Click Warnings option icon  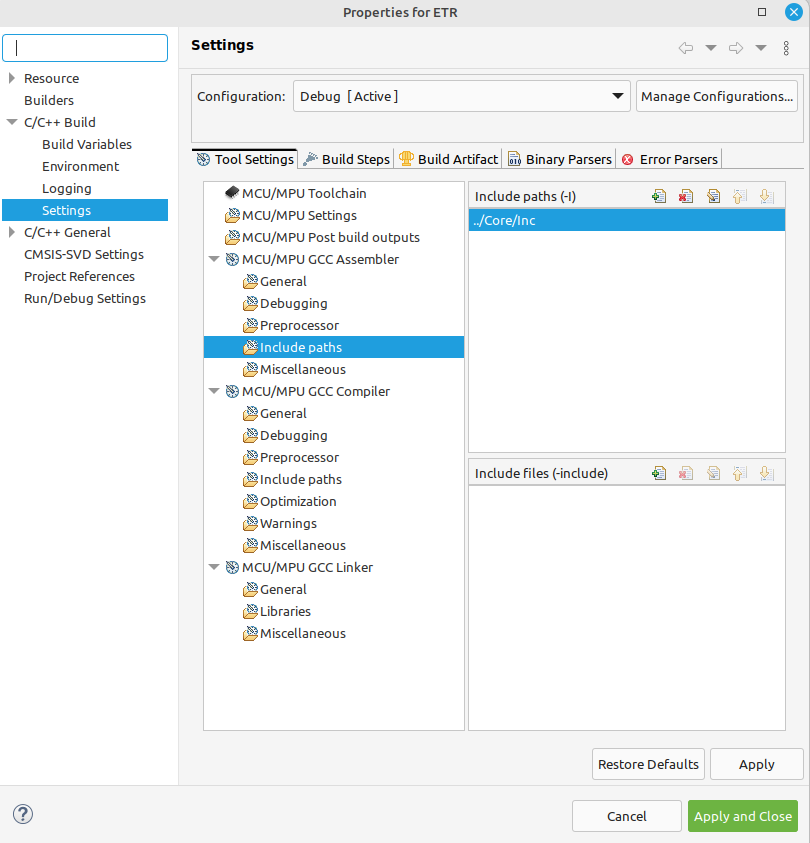click(x=250, y=523)
